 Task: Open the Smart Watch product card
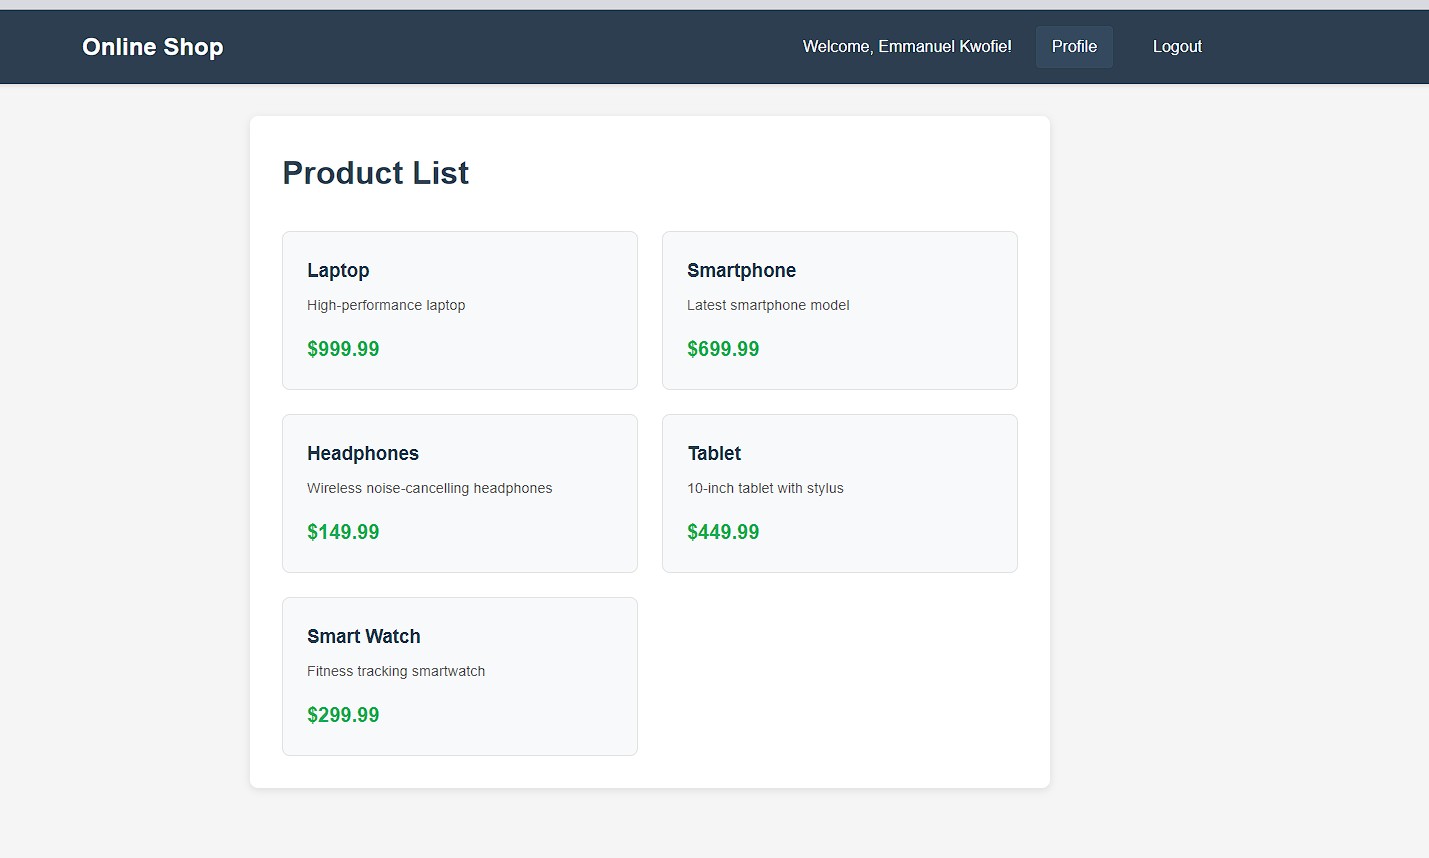click(x=459, y=676)
